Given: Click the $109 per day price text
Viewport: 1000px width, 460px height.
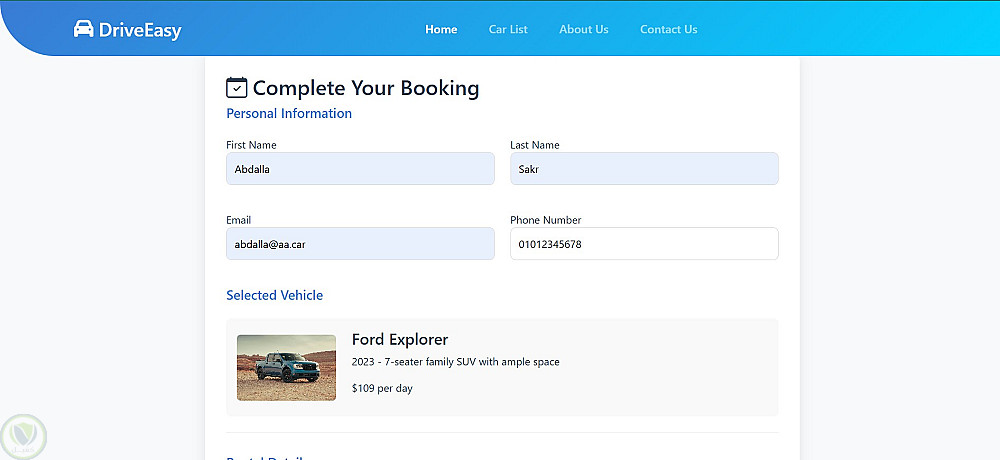Looking at the screenshot, I should [x=382, y=388].
